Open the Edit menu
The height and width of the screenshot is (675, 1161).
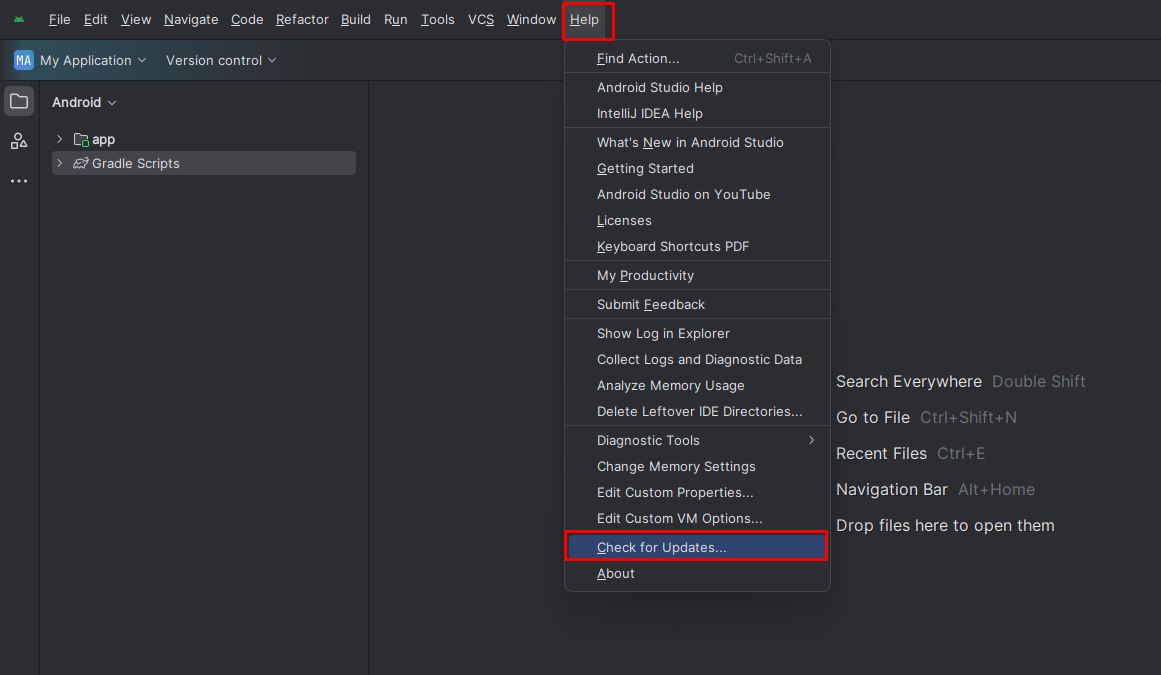[96, 19]
